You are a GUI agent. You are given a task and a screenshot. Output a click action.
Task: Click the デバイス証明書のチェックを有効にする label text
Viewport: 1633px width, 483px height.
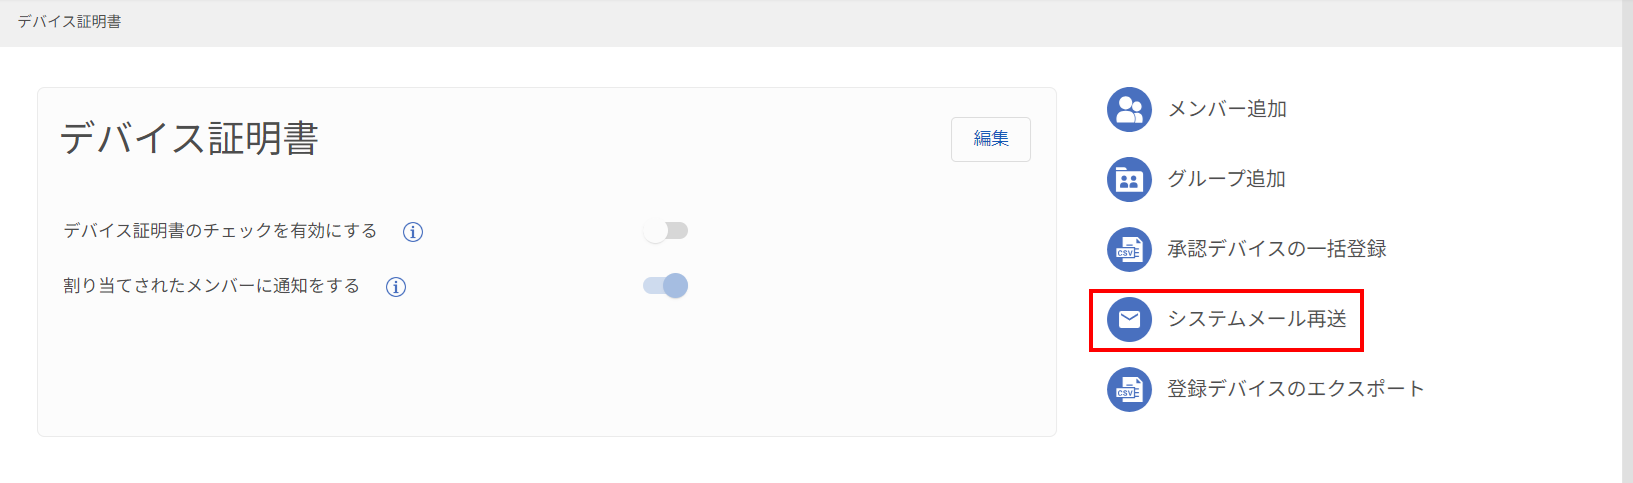221,231
